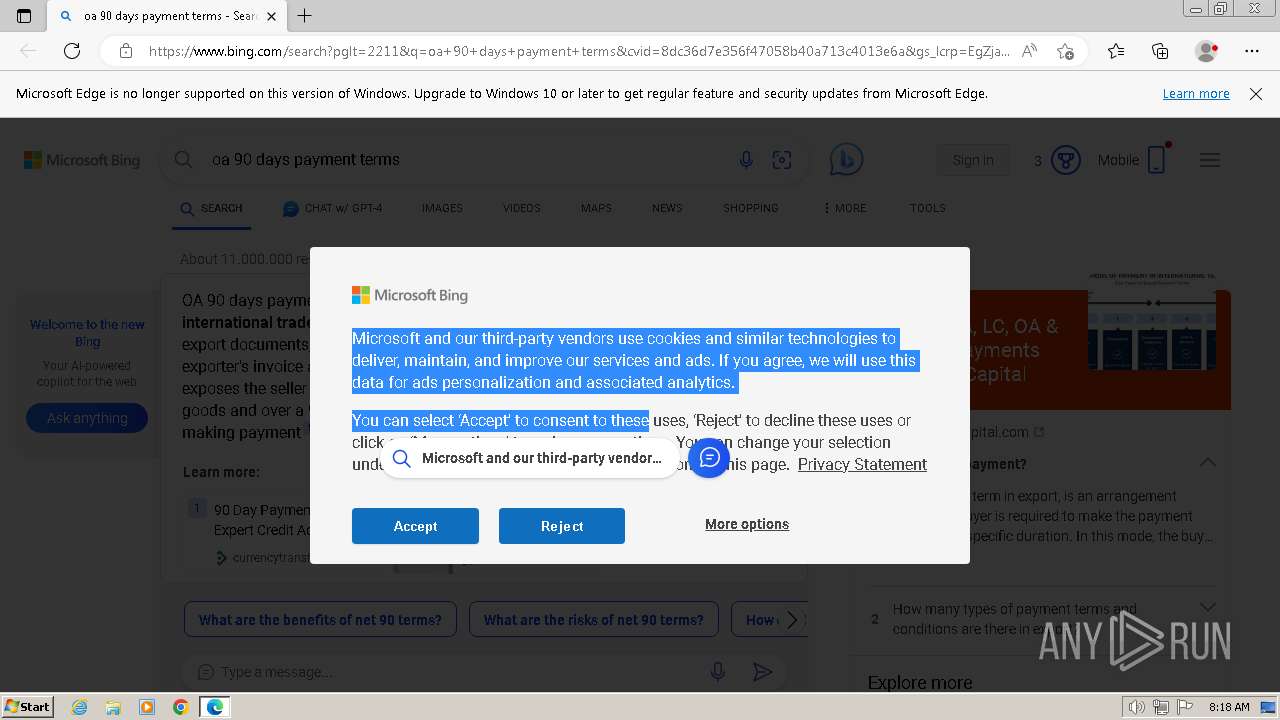The width and height of the screenshot is (1280, 720).
Task: Click the Ask anything button
Action: point(87,418)
